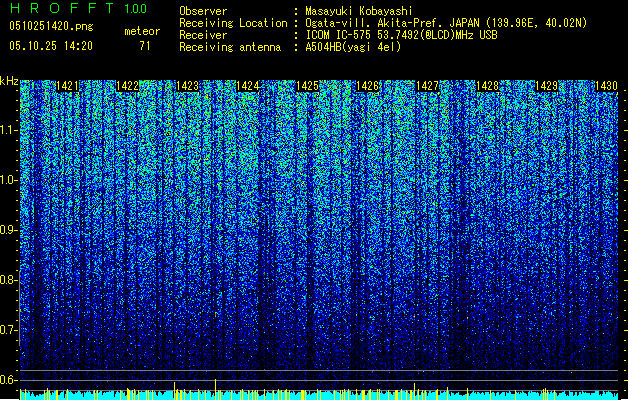Viewport: 629px width, 400px height.
Task: Click the 1428 time marker
Action: click(x=487, y=86)
